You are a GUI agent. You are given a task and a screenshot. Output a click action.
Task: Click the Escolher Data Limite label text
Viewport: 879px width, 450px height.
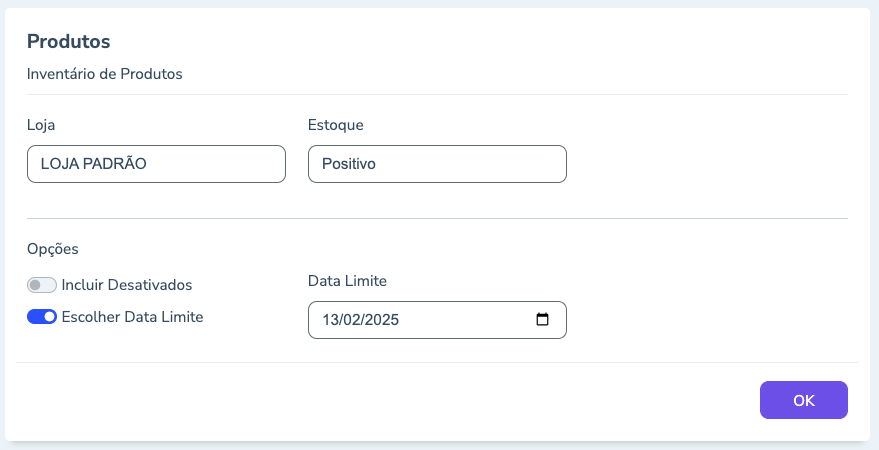132,317
